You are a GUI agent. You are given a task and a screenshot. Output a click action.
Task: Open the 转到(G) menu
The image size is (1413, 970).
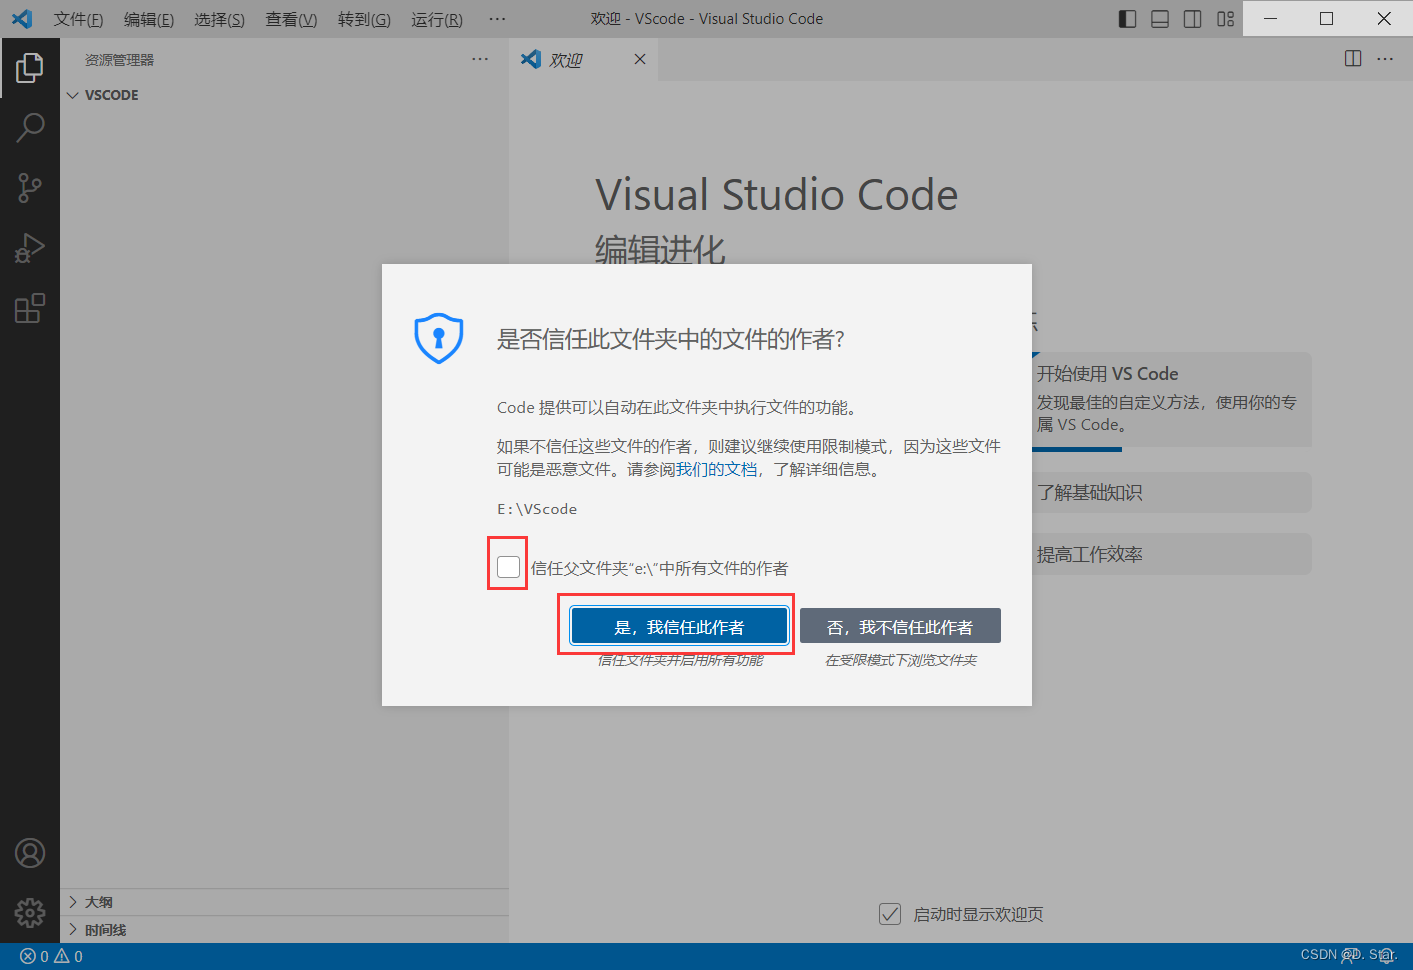pyautogui.click(x=364, y=19)
